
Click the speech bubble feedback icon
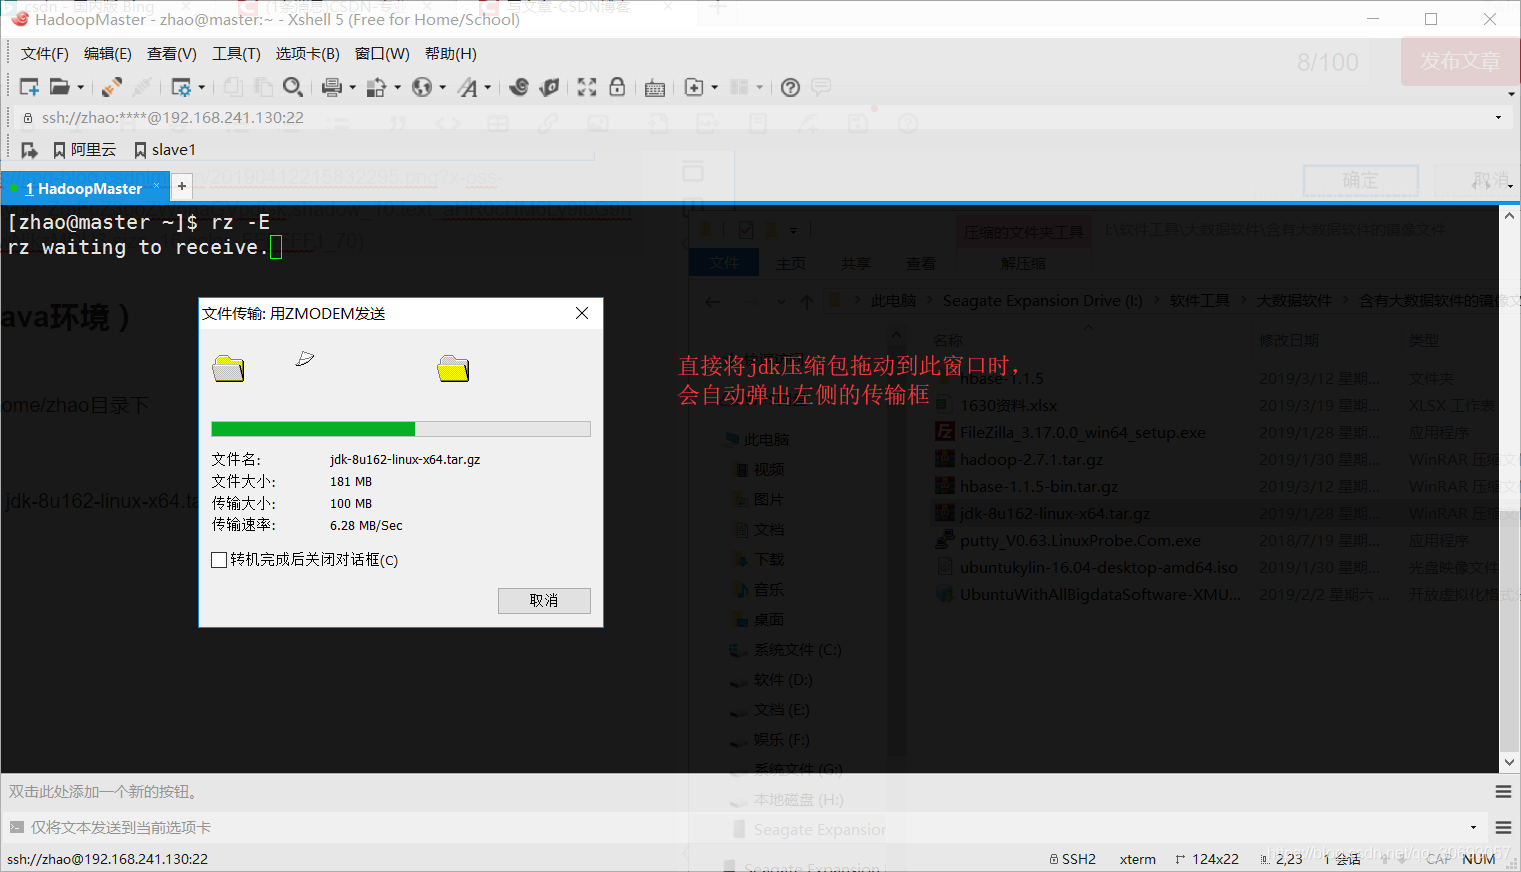coord(821,87)
